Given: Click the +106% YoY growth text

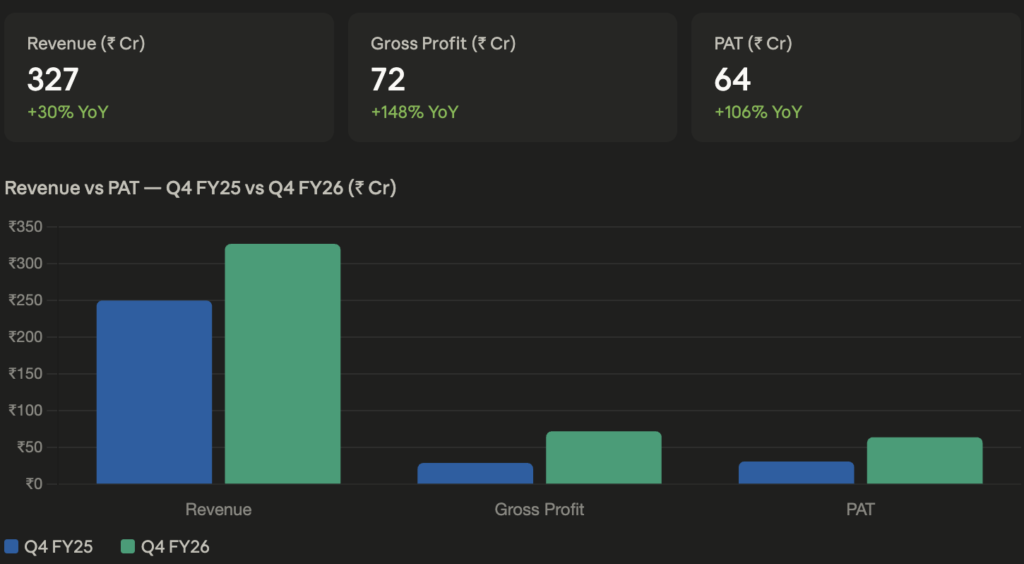Looking at the screenshot, I should (x=758, y=112).
